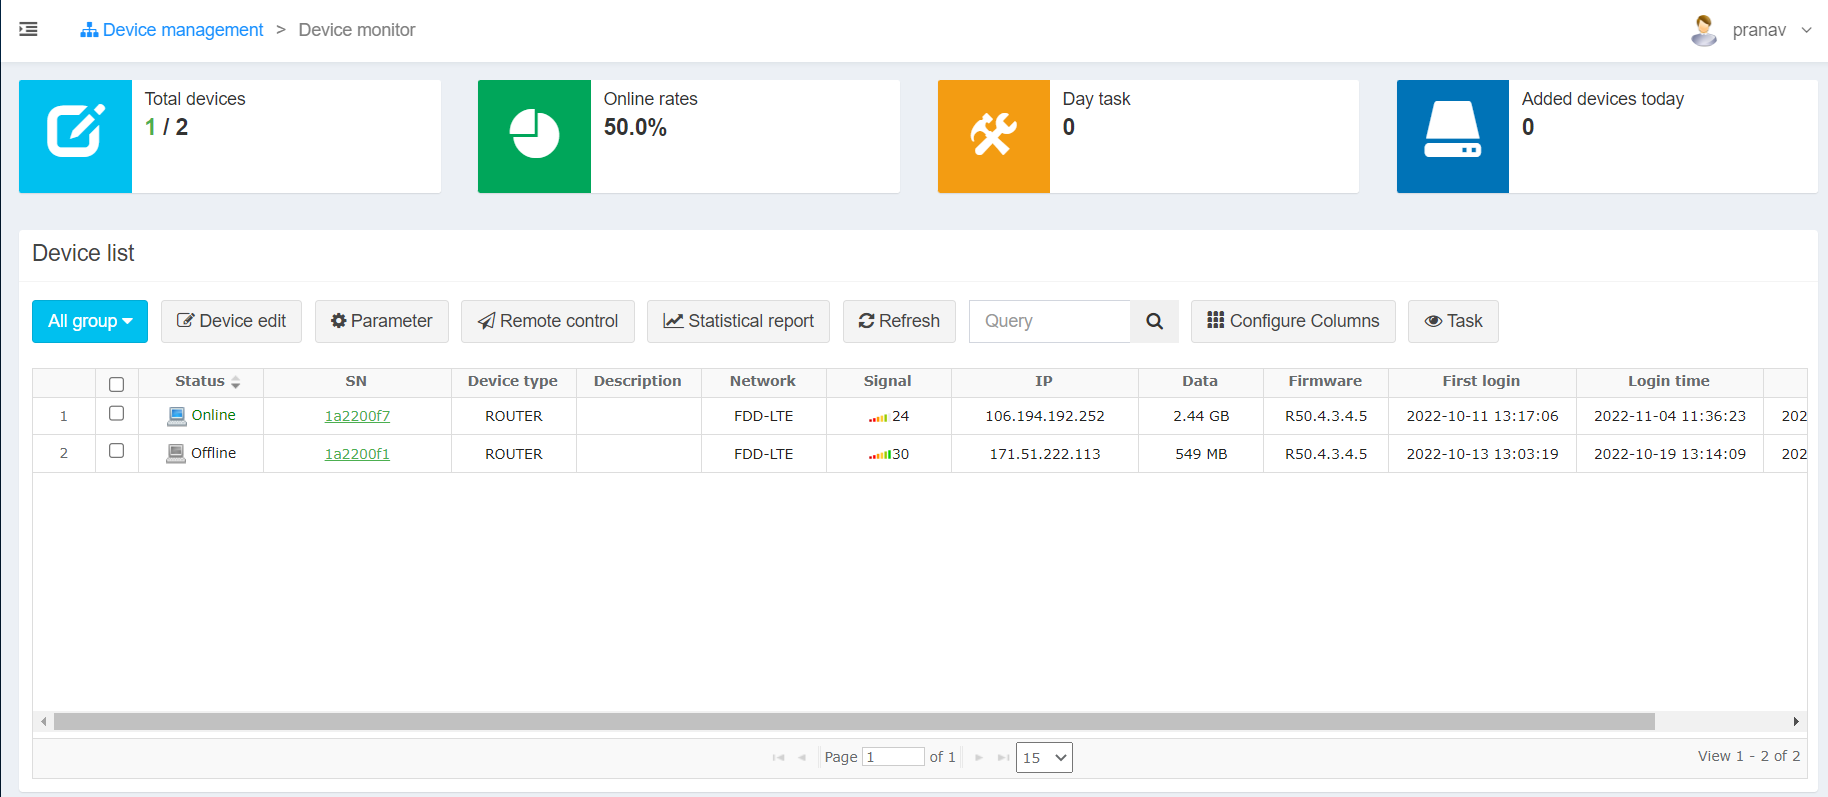Expand the All group dropdown

point(90,321)
